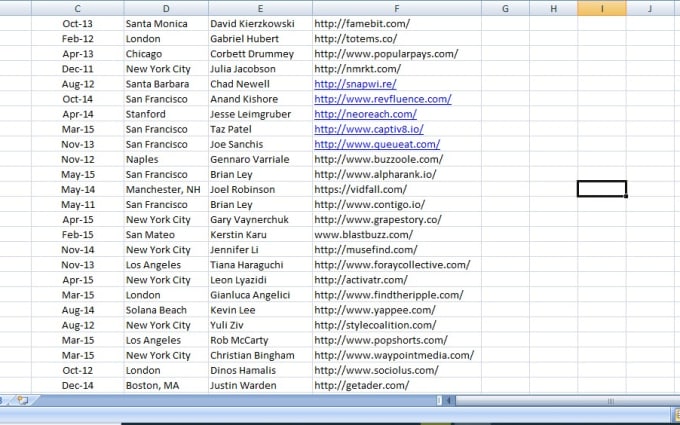680x425 pixels.
Task: Click the http://www.popularpays.com/ cell
Action: pos(397,54)
